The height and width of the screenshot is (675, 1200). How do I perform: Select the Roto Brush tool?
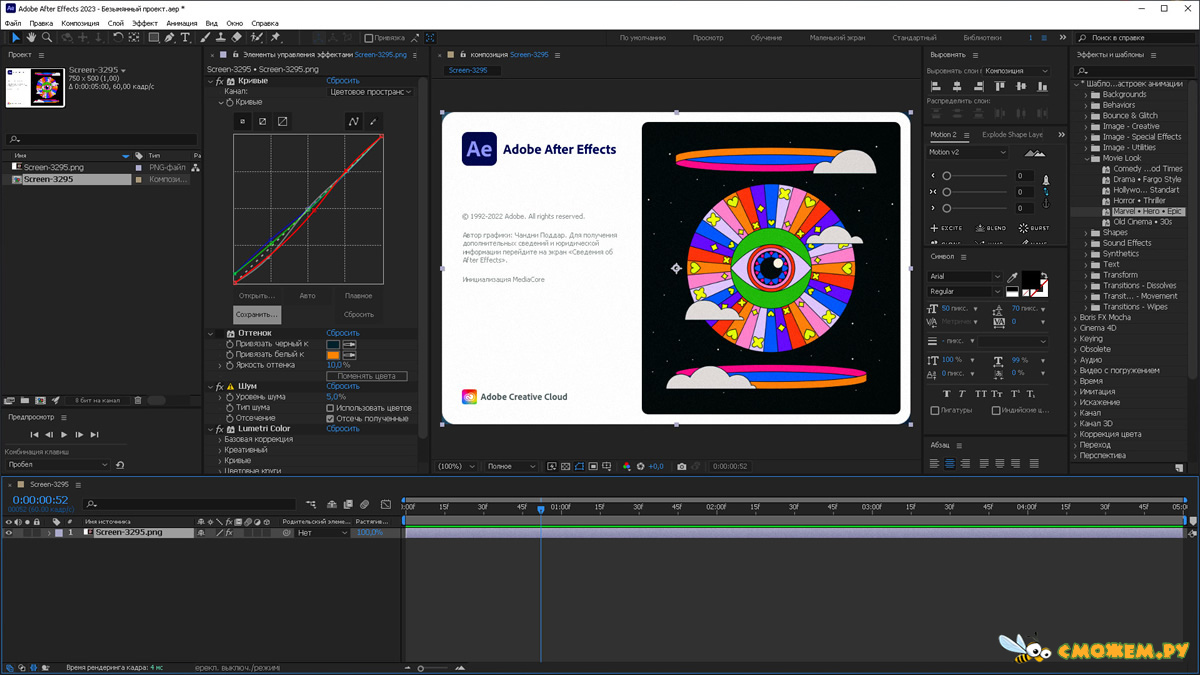click(x=257, y=38)
